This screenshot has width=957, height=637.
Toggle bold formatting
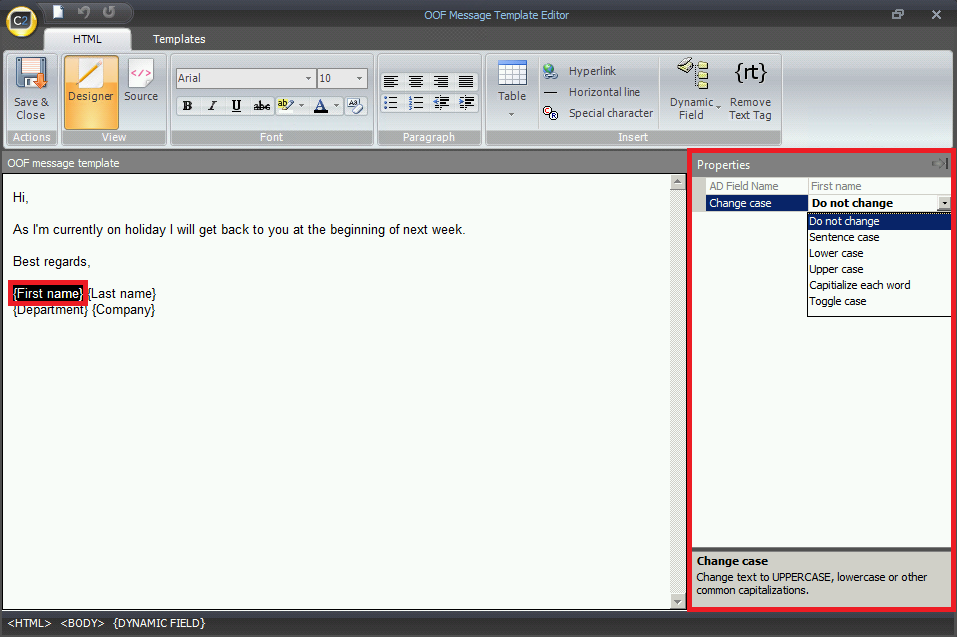pyautogui.click(x=187, y=106)
